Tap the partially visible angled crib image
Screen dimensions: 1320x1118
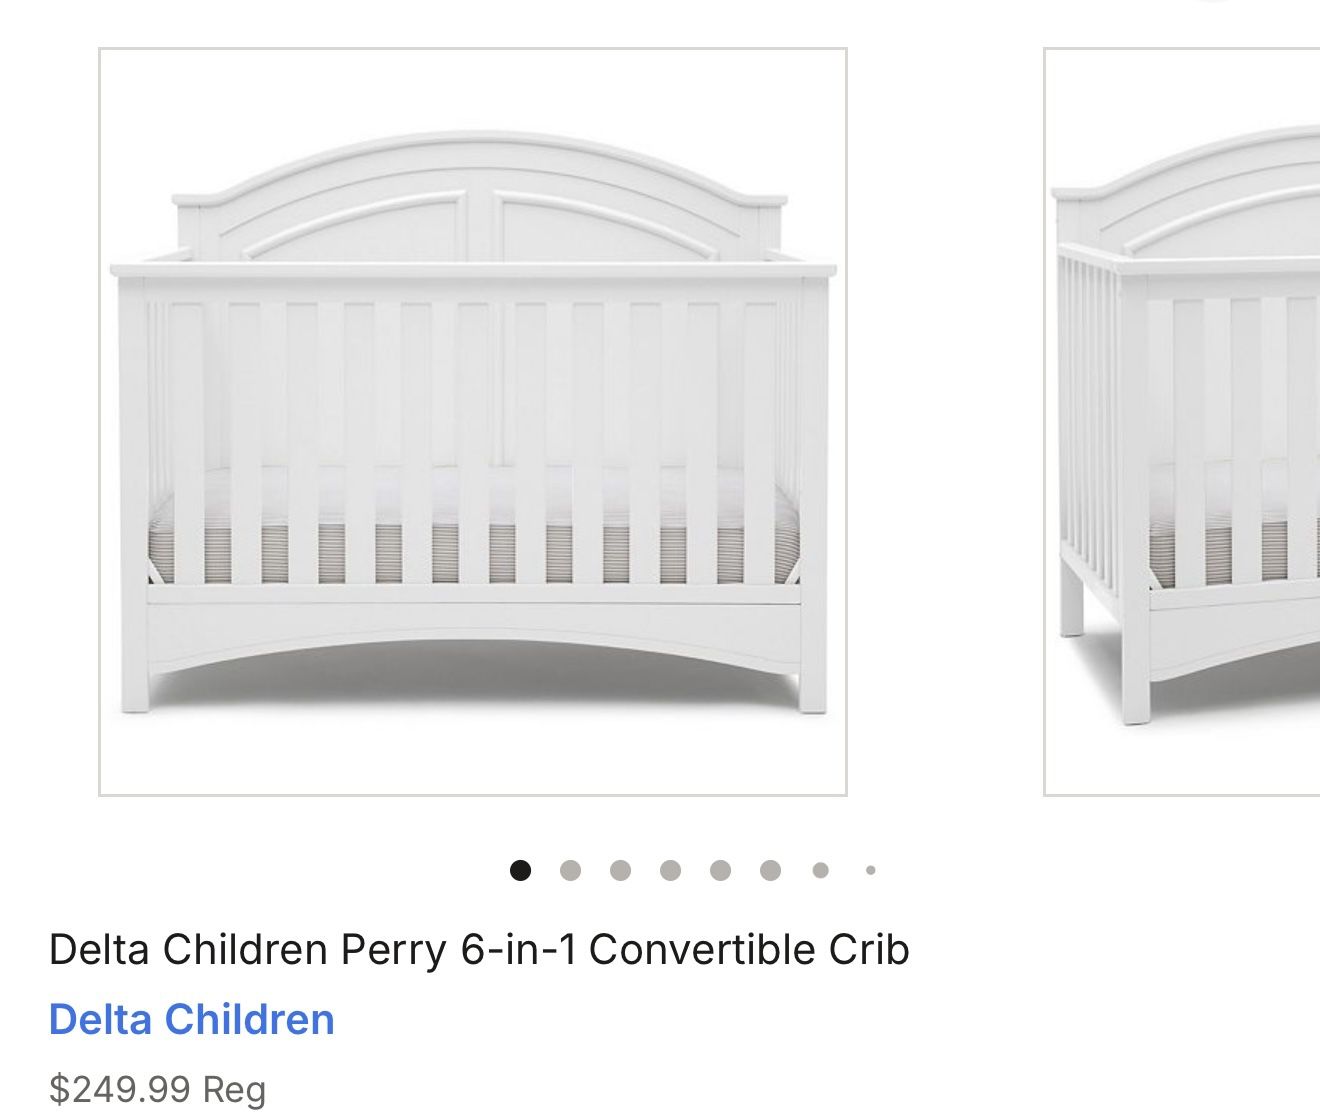tap(1180, 420)
